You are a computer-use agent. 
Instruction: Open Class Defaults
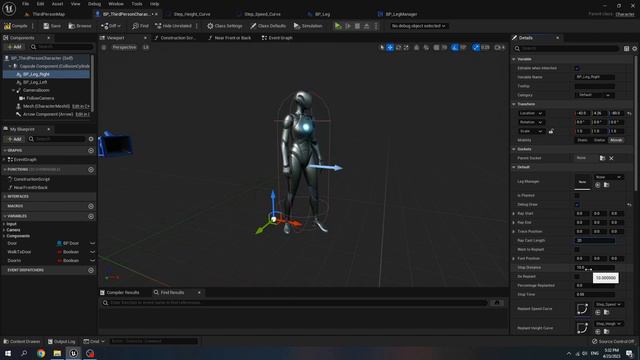point(268,26)
